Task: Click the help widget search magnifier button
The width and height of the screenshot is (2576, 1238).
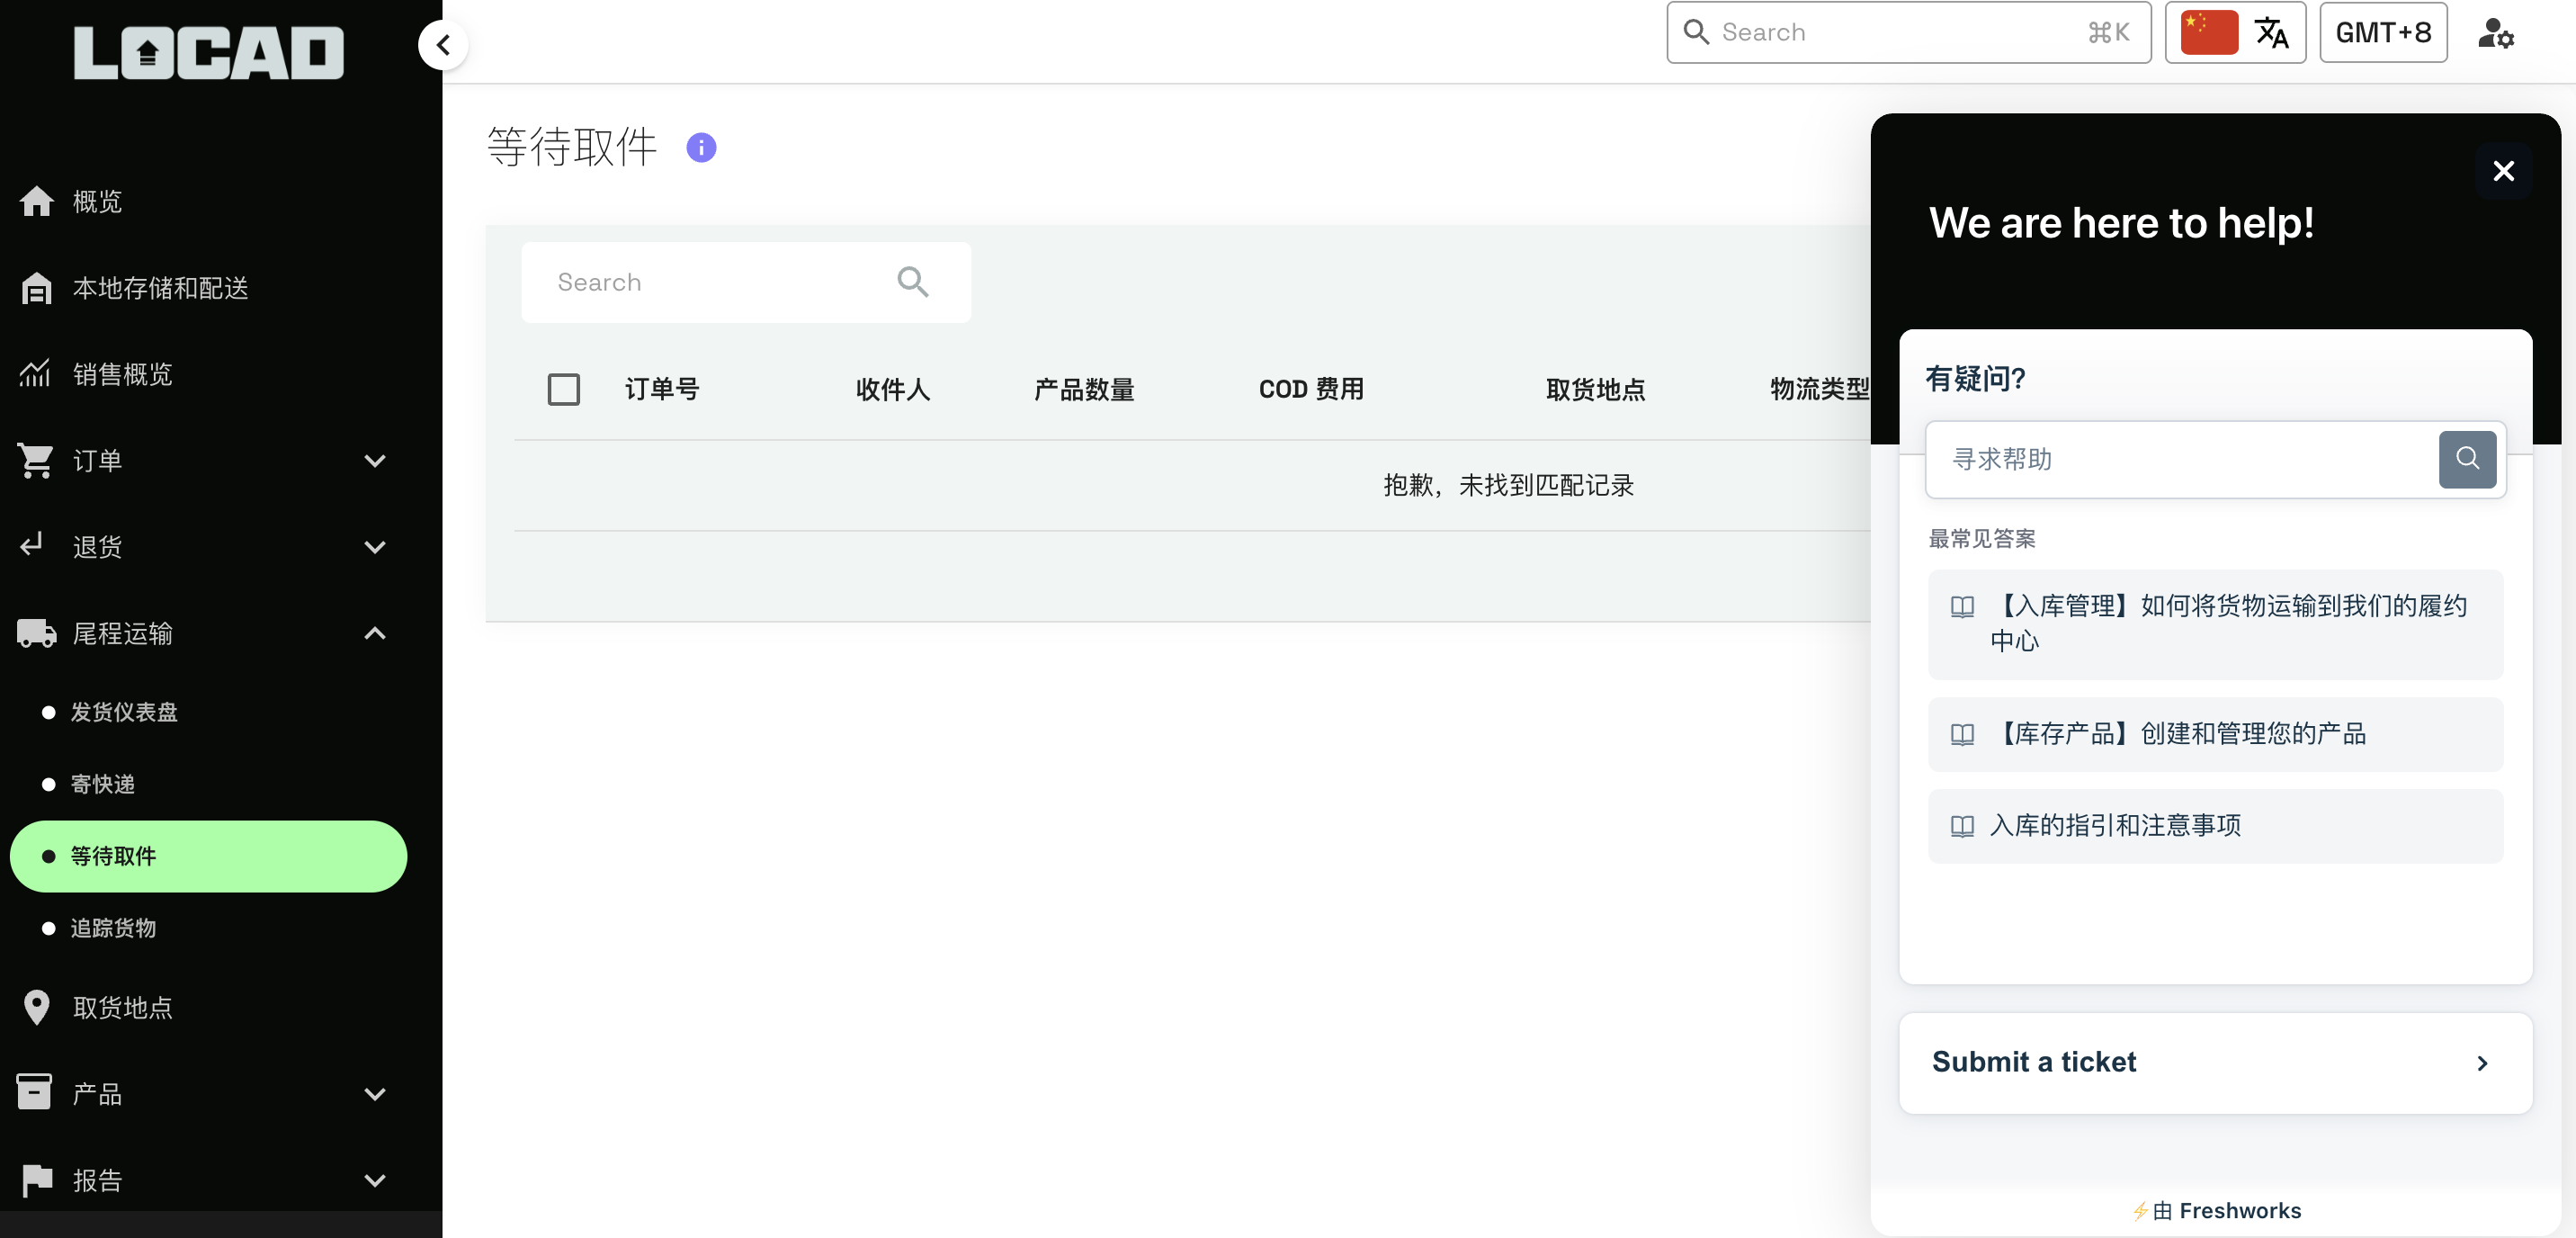Action: [x=2466, y=459]
